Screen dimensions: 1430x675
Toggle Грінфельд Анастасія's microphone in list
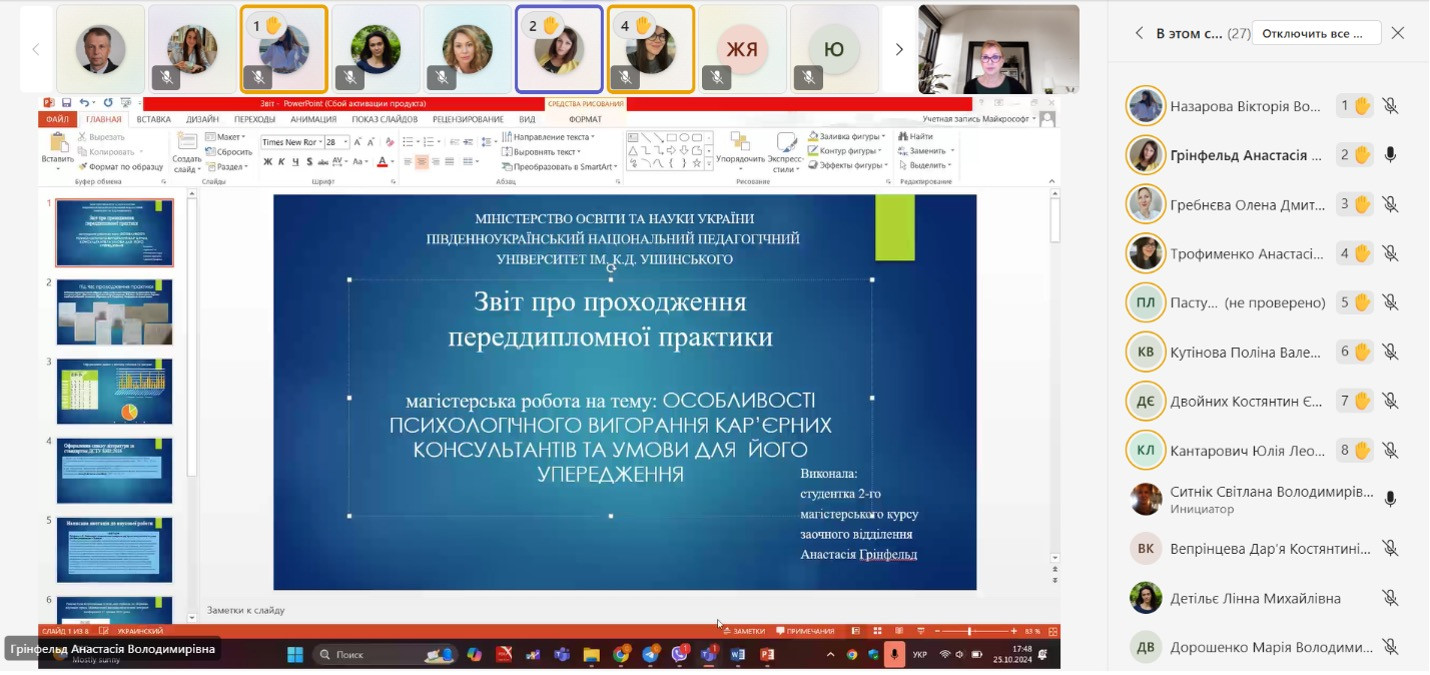pos(1390,155)
